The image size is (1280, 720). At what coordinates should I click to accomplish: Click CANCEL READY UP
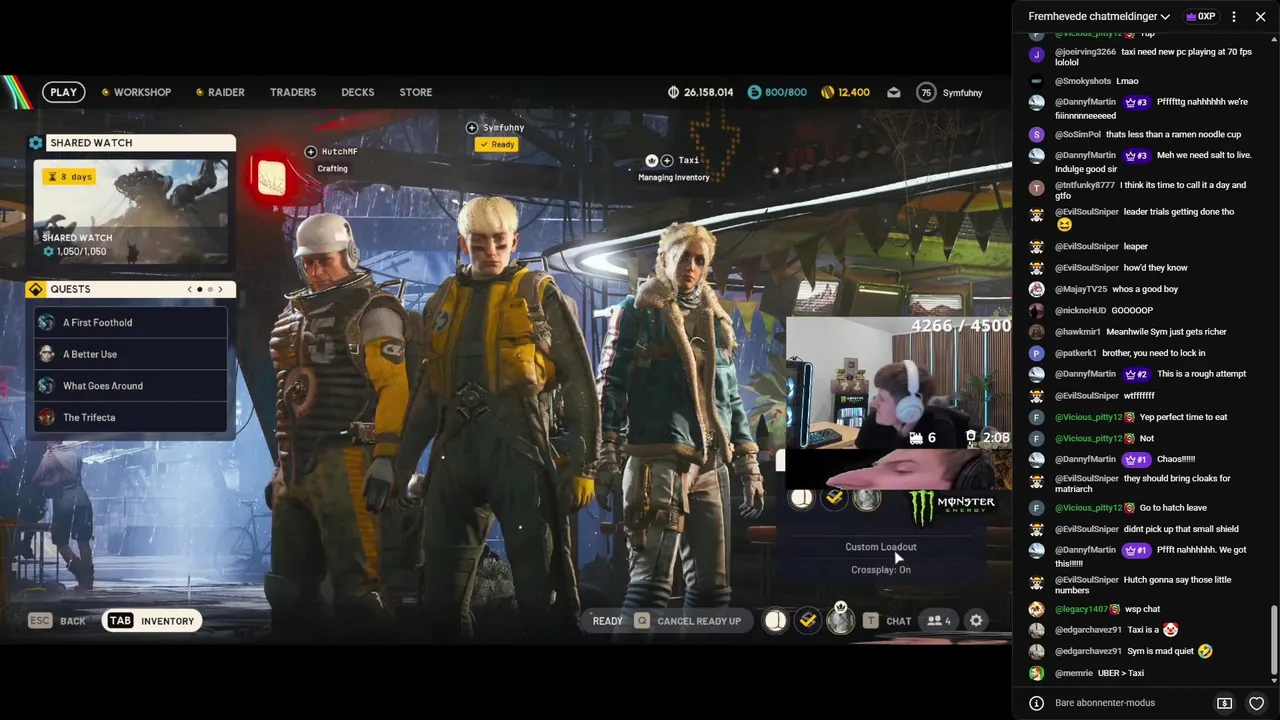click(x=688, y=621)
